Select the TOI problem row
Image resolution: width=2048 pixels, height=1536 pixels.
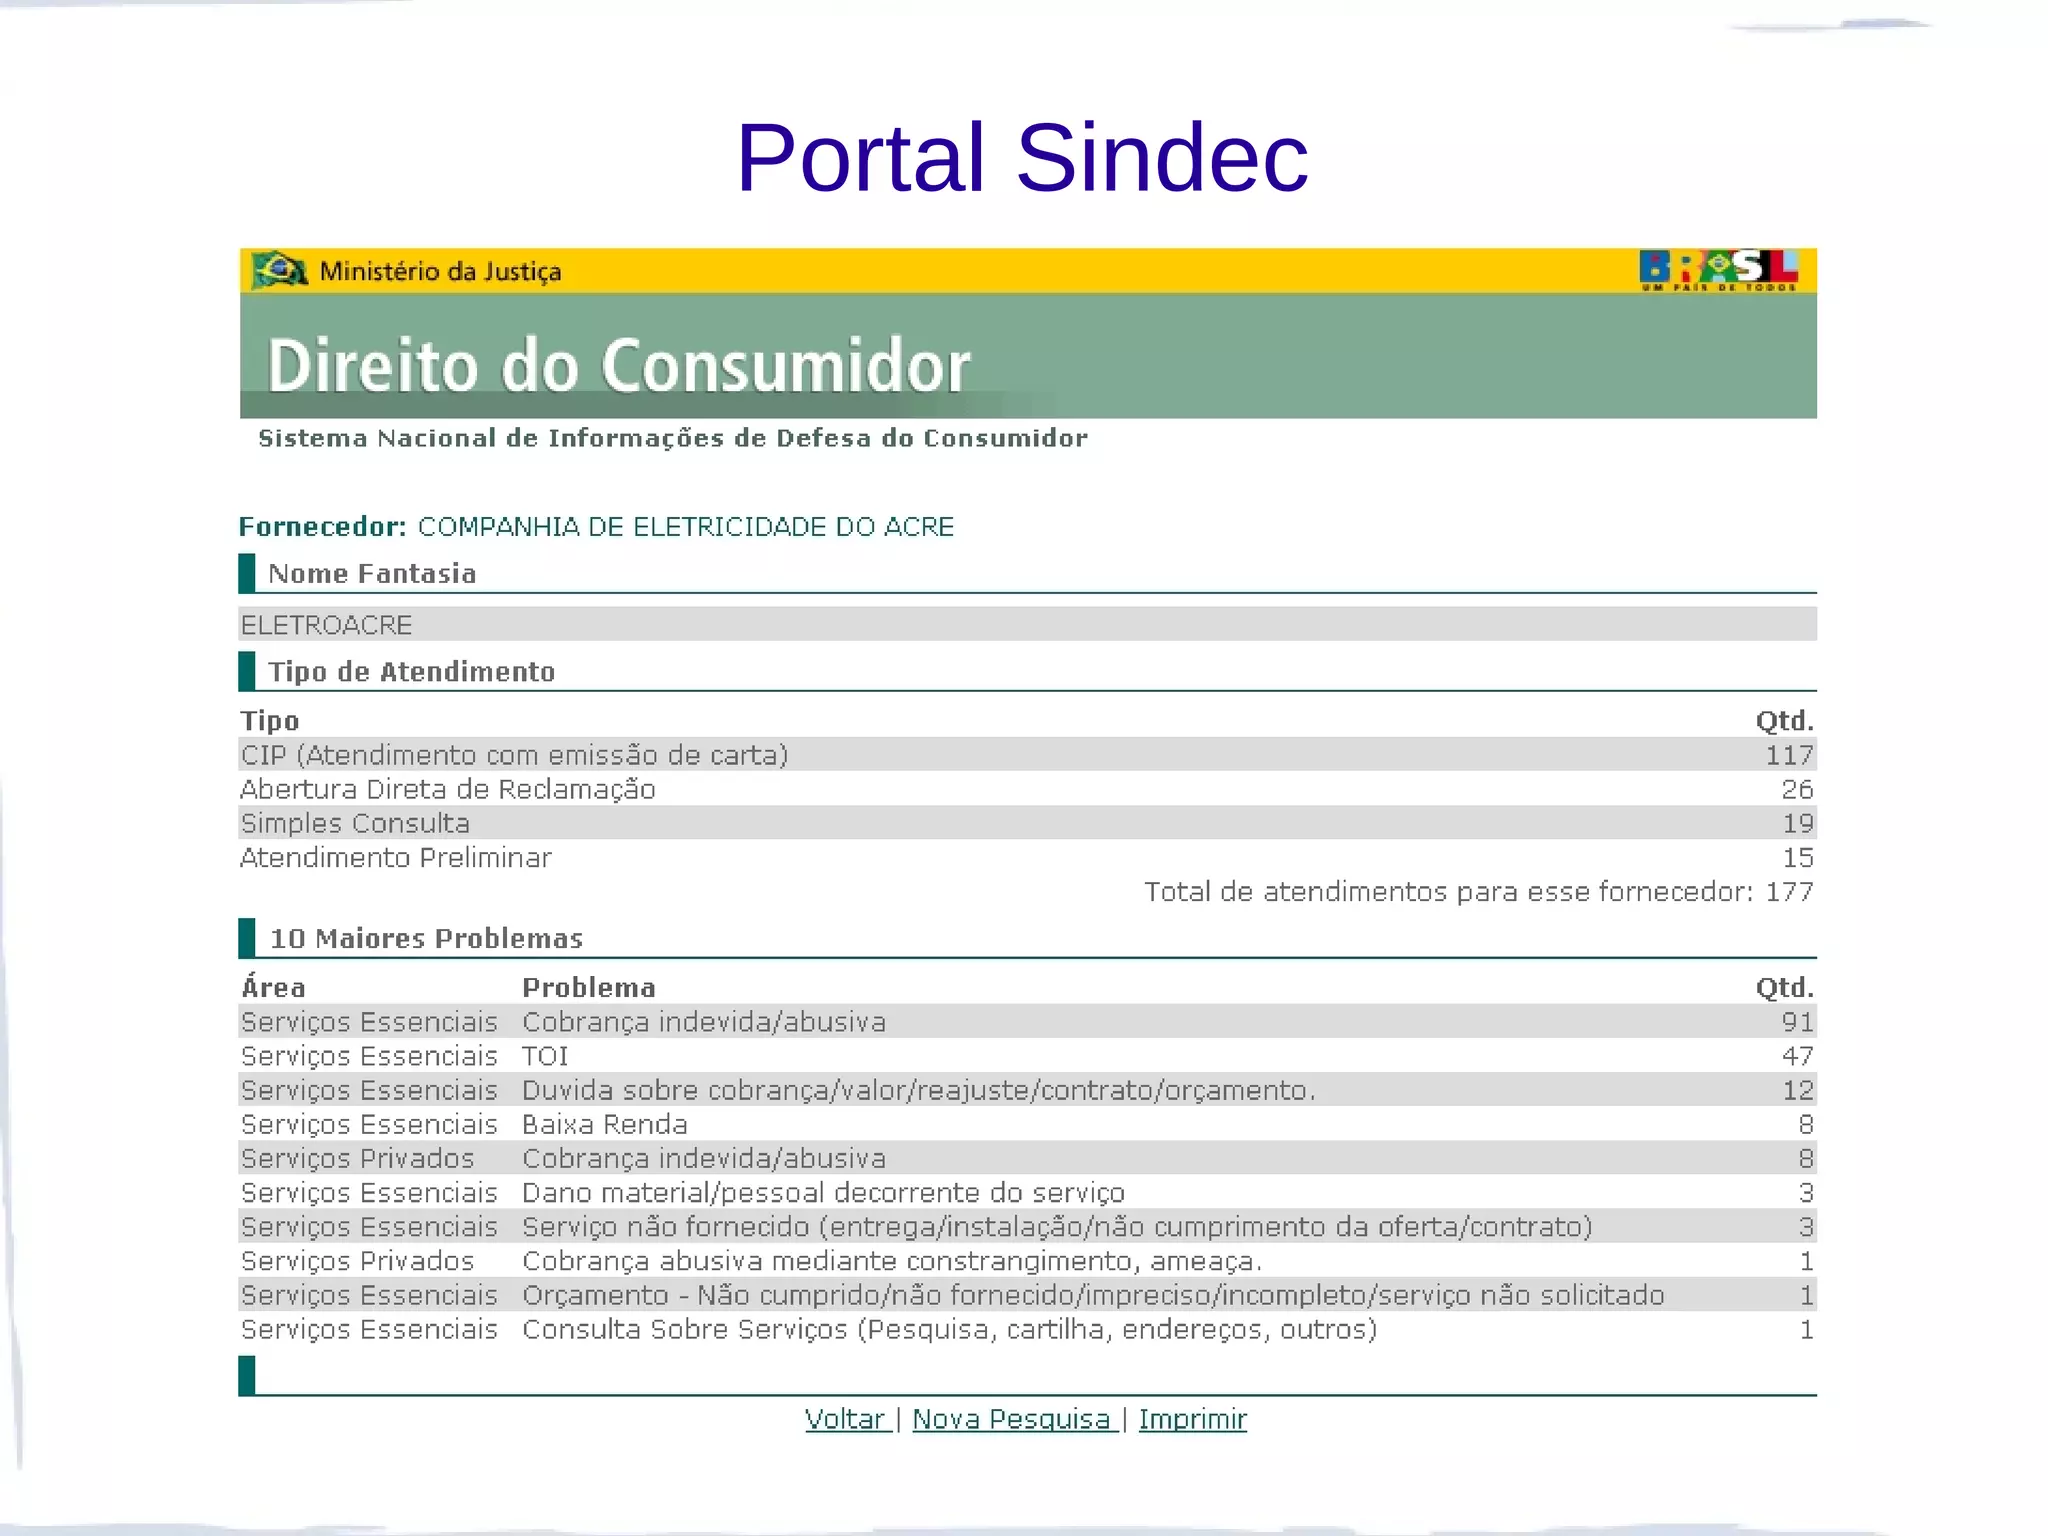click(1028, 1055)
